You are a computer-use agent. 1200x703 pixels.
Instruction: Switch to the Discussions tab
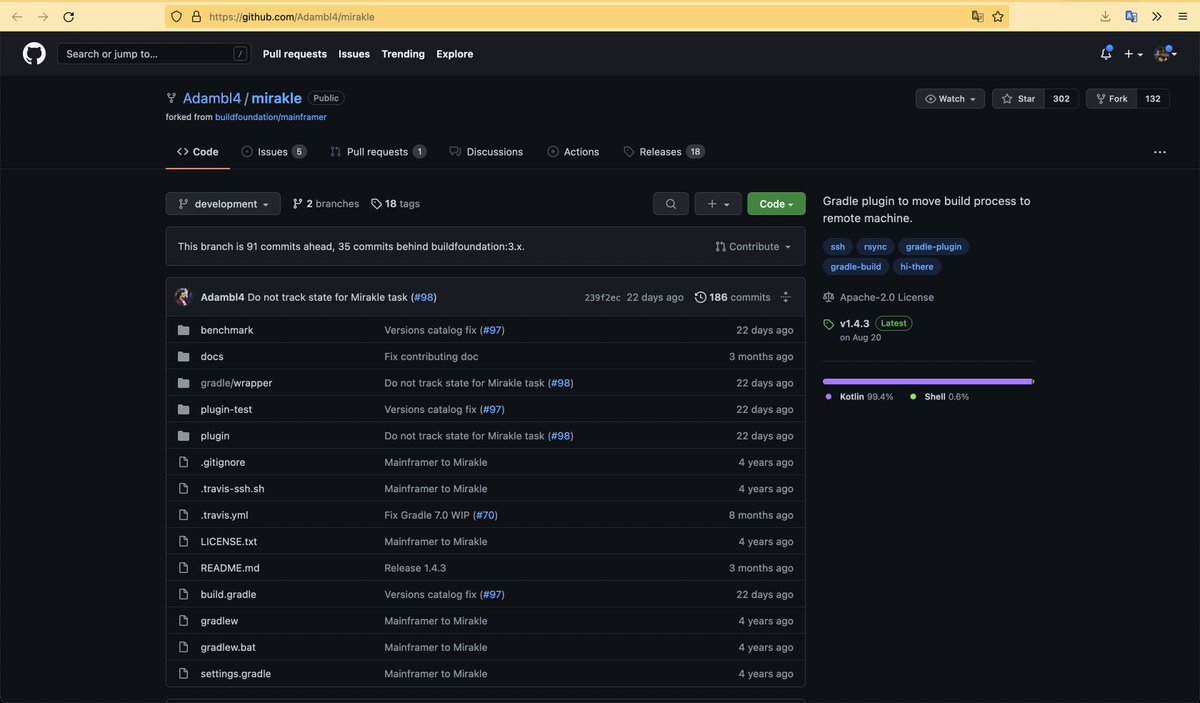coord(486,152)
